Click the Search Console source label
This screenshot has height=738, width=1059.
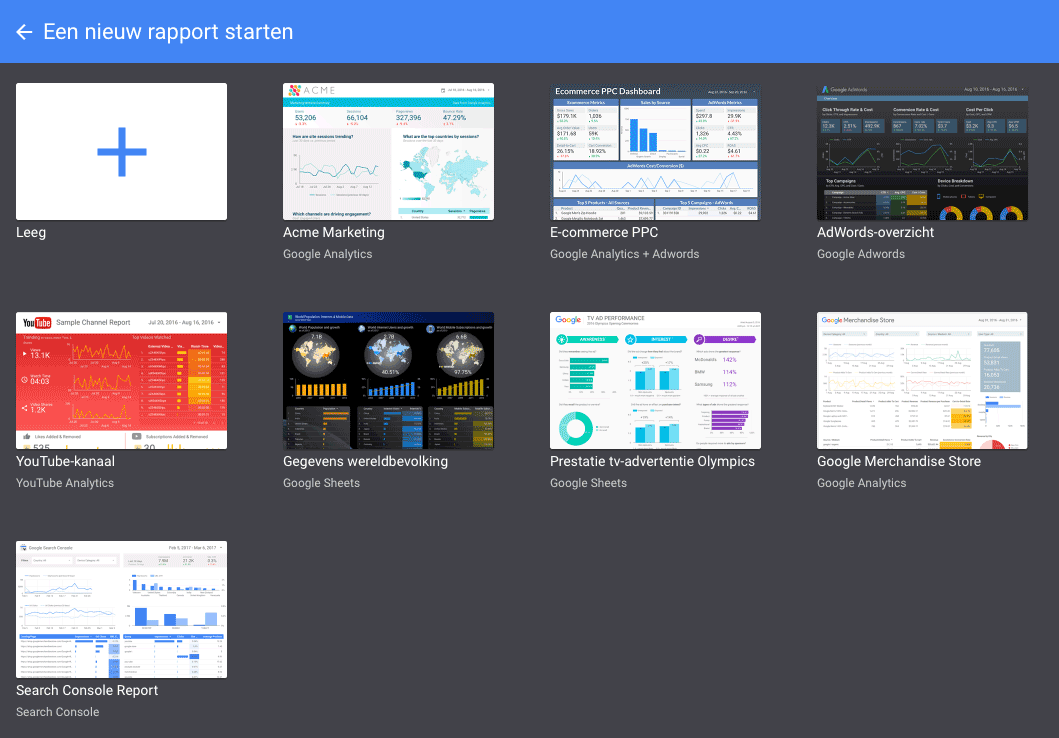click(57, 712)
